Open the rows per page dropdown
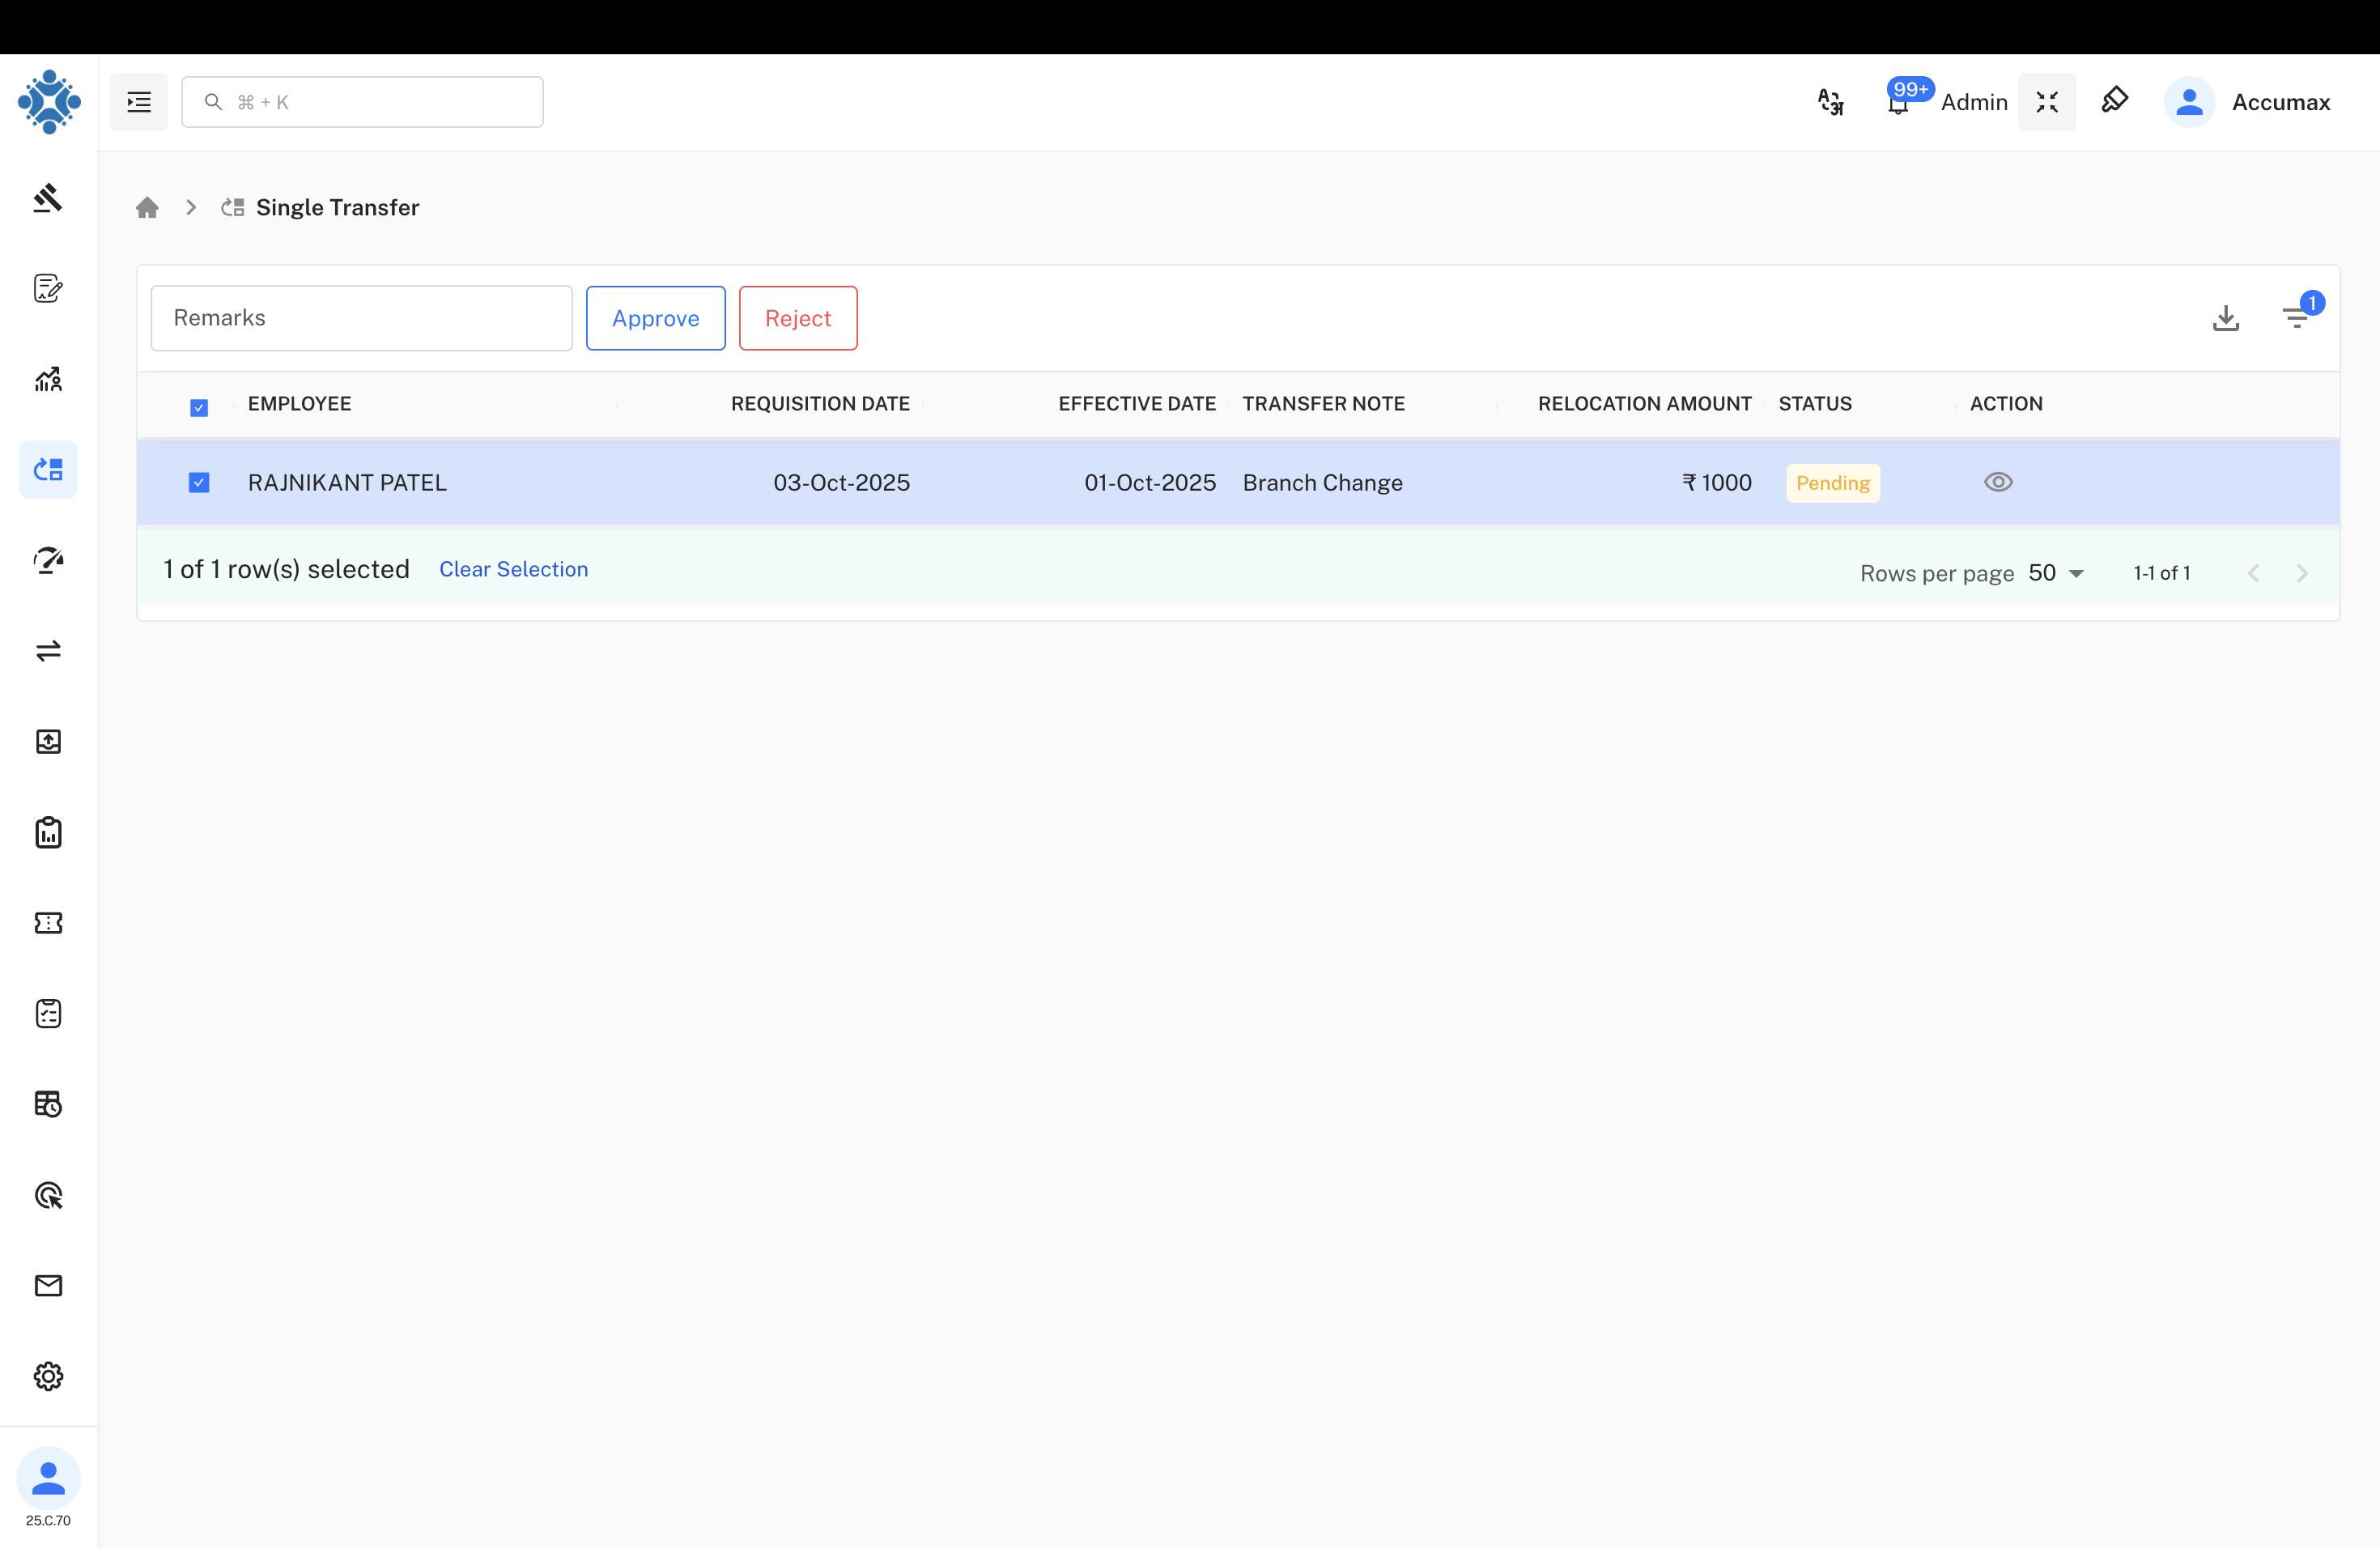 click(x=2056, y=573)
